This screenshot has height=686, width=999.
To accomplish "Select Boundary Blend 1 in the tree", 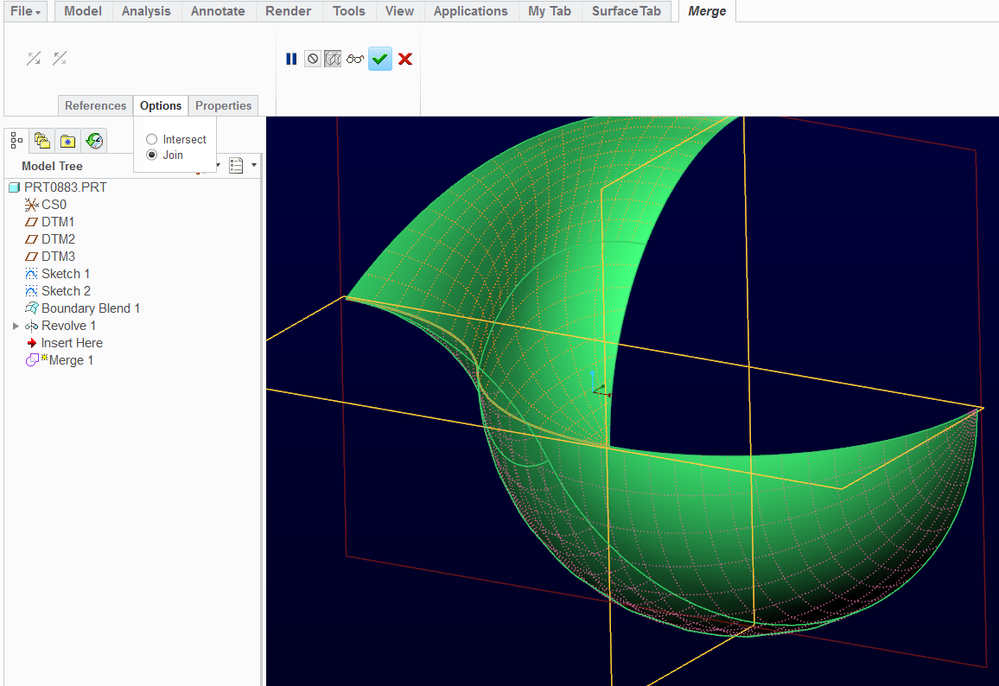I will (90, 308).
